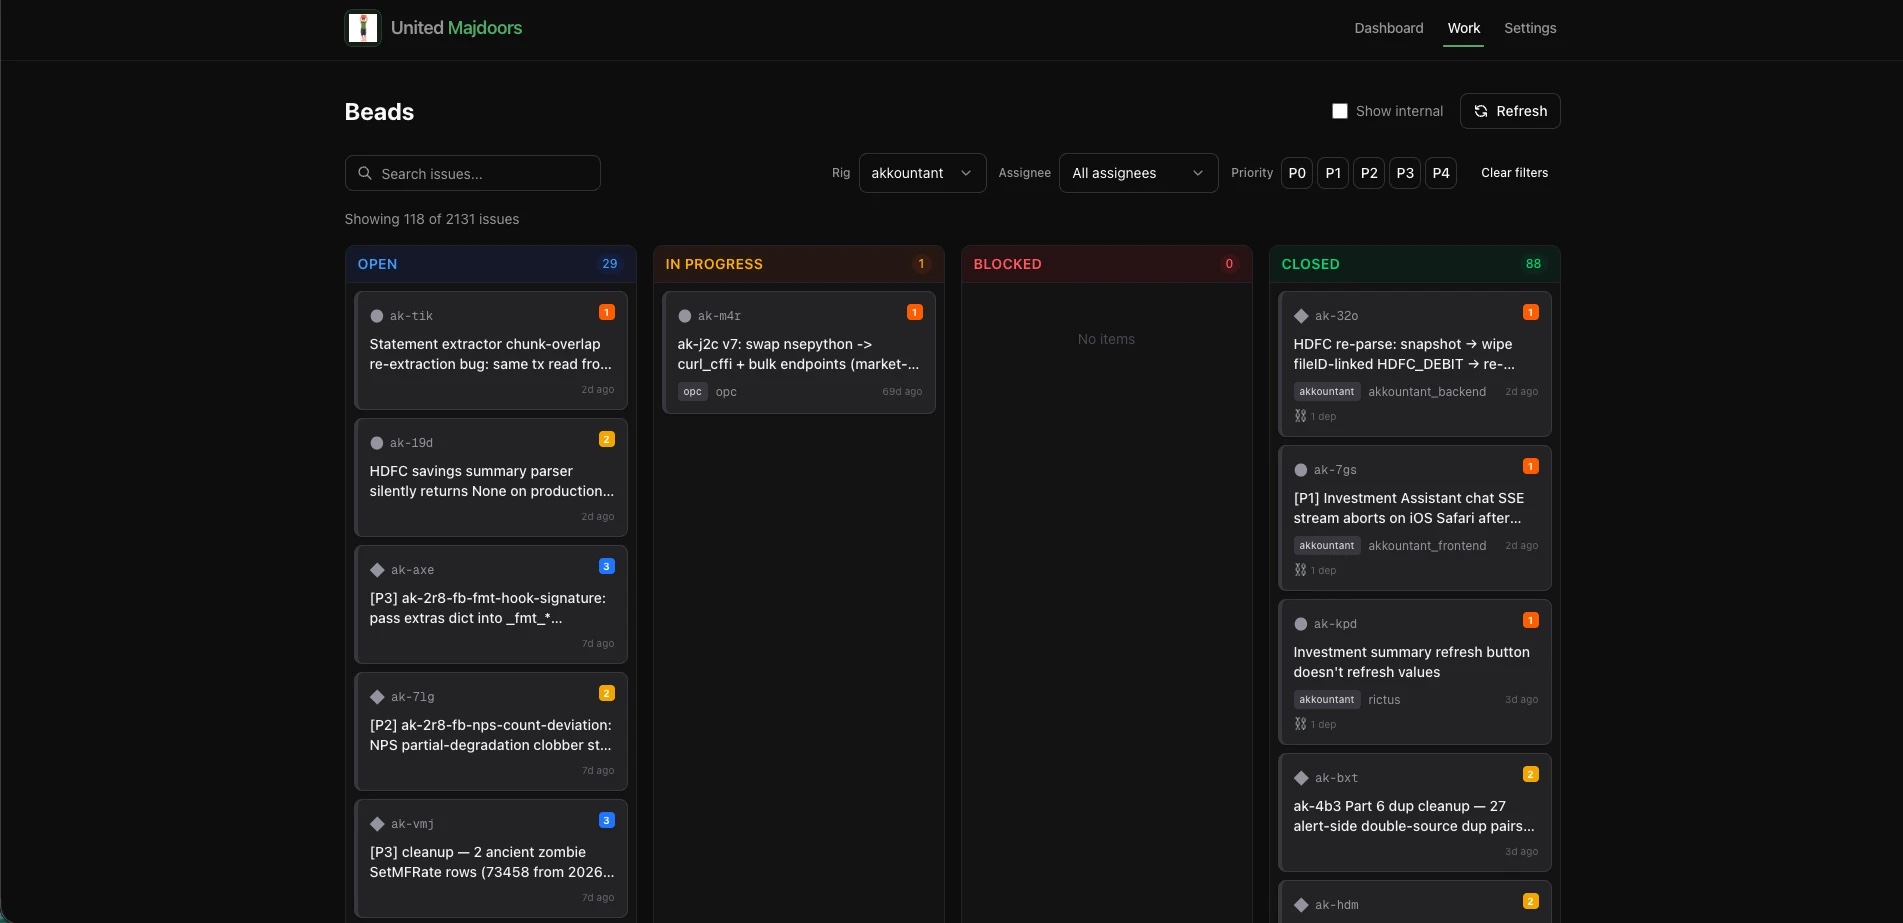Click priority 1 badge on ak-t1k card
The width and height of the screenshot is (1903, 923).
click(607, 312)
